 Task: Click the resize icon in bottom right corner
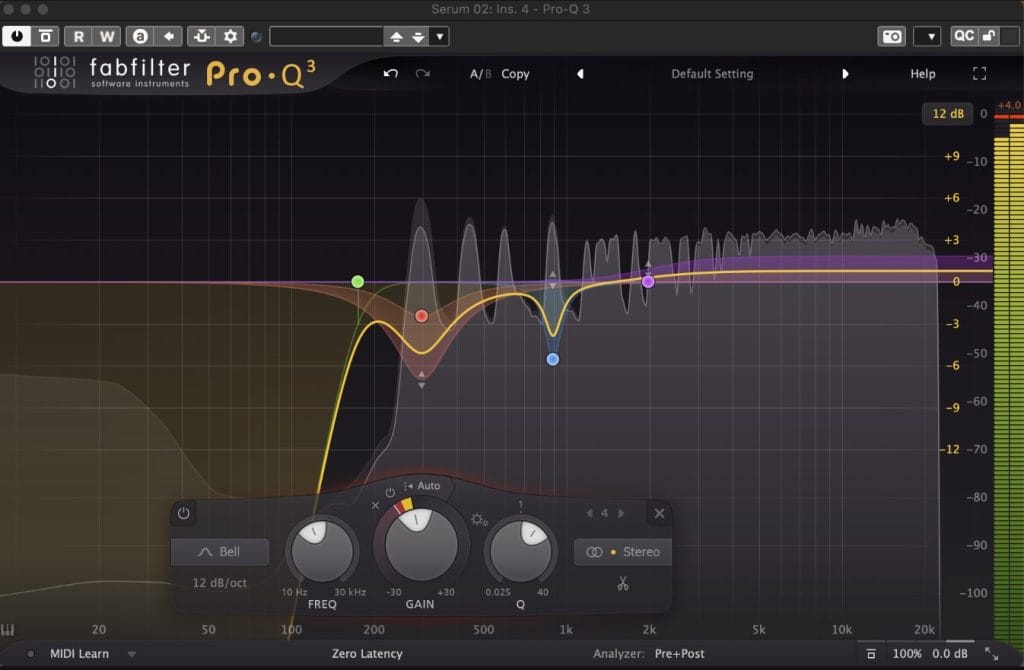991,653
